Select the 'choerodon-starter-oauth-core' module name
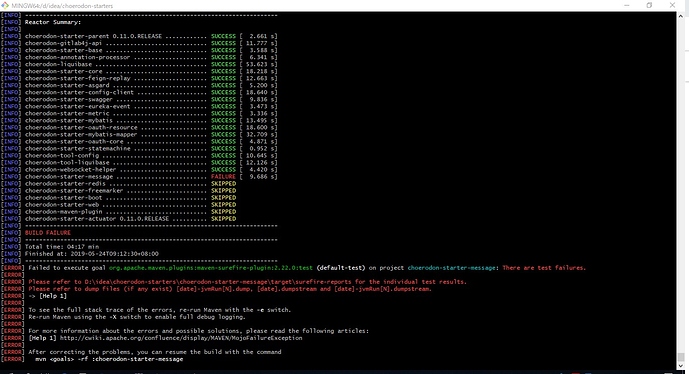The height and width of the screenshot is (374, 689). coord(74,142)
